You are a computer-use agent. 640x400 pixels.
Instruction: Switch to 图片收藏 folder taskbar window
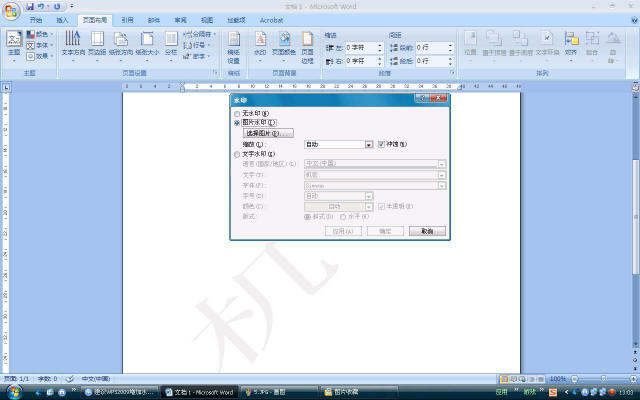pyautogui.click(x=359, y=392)
